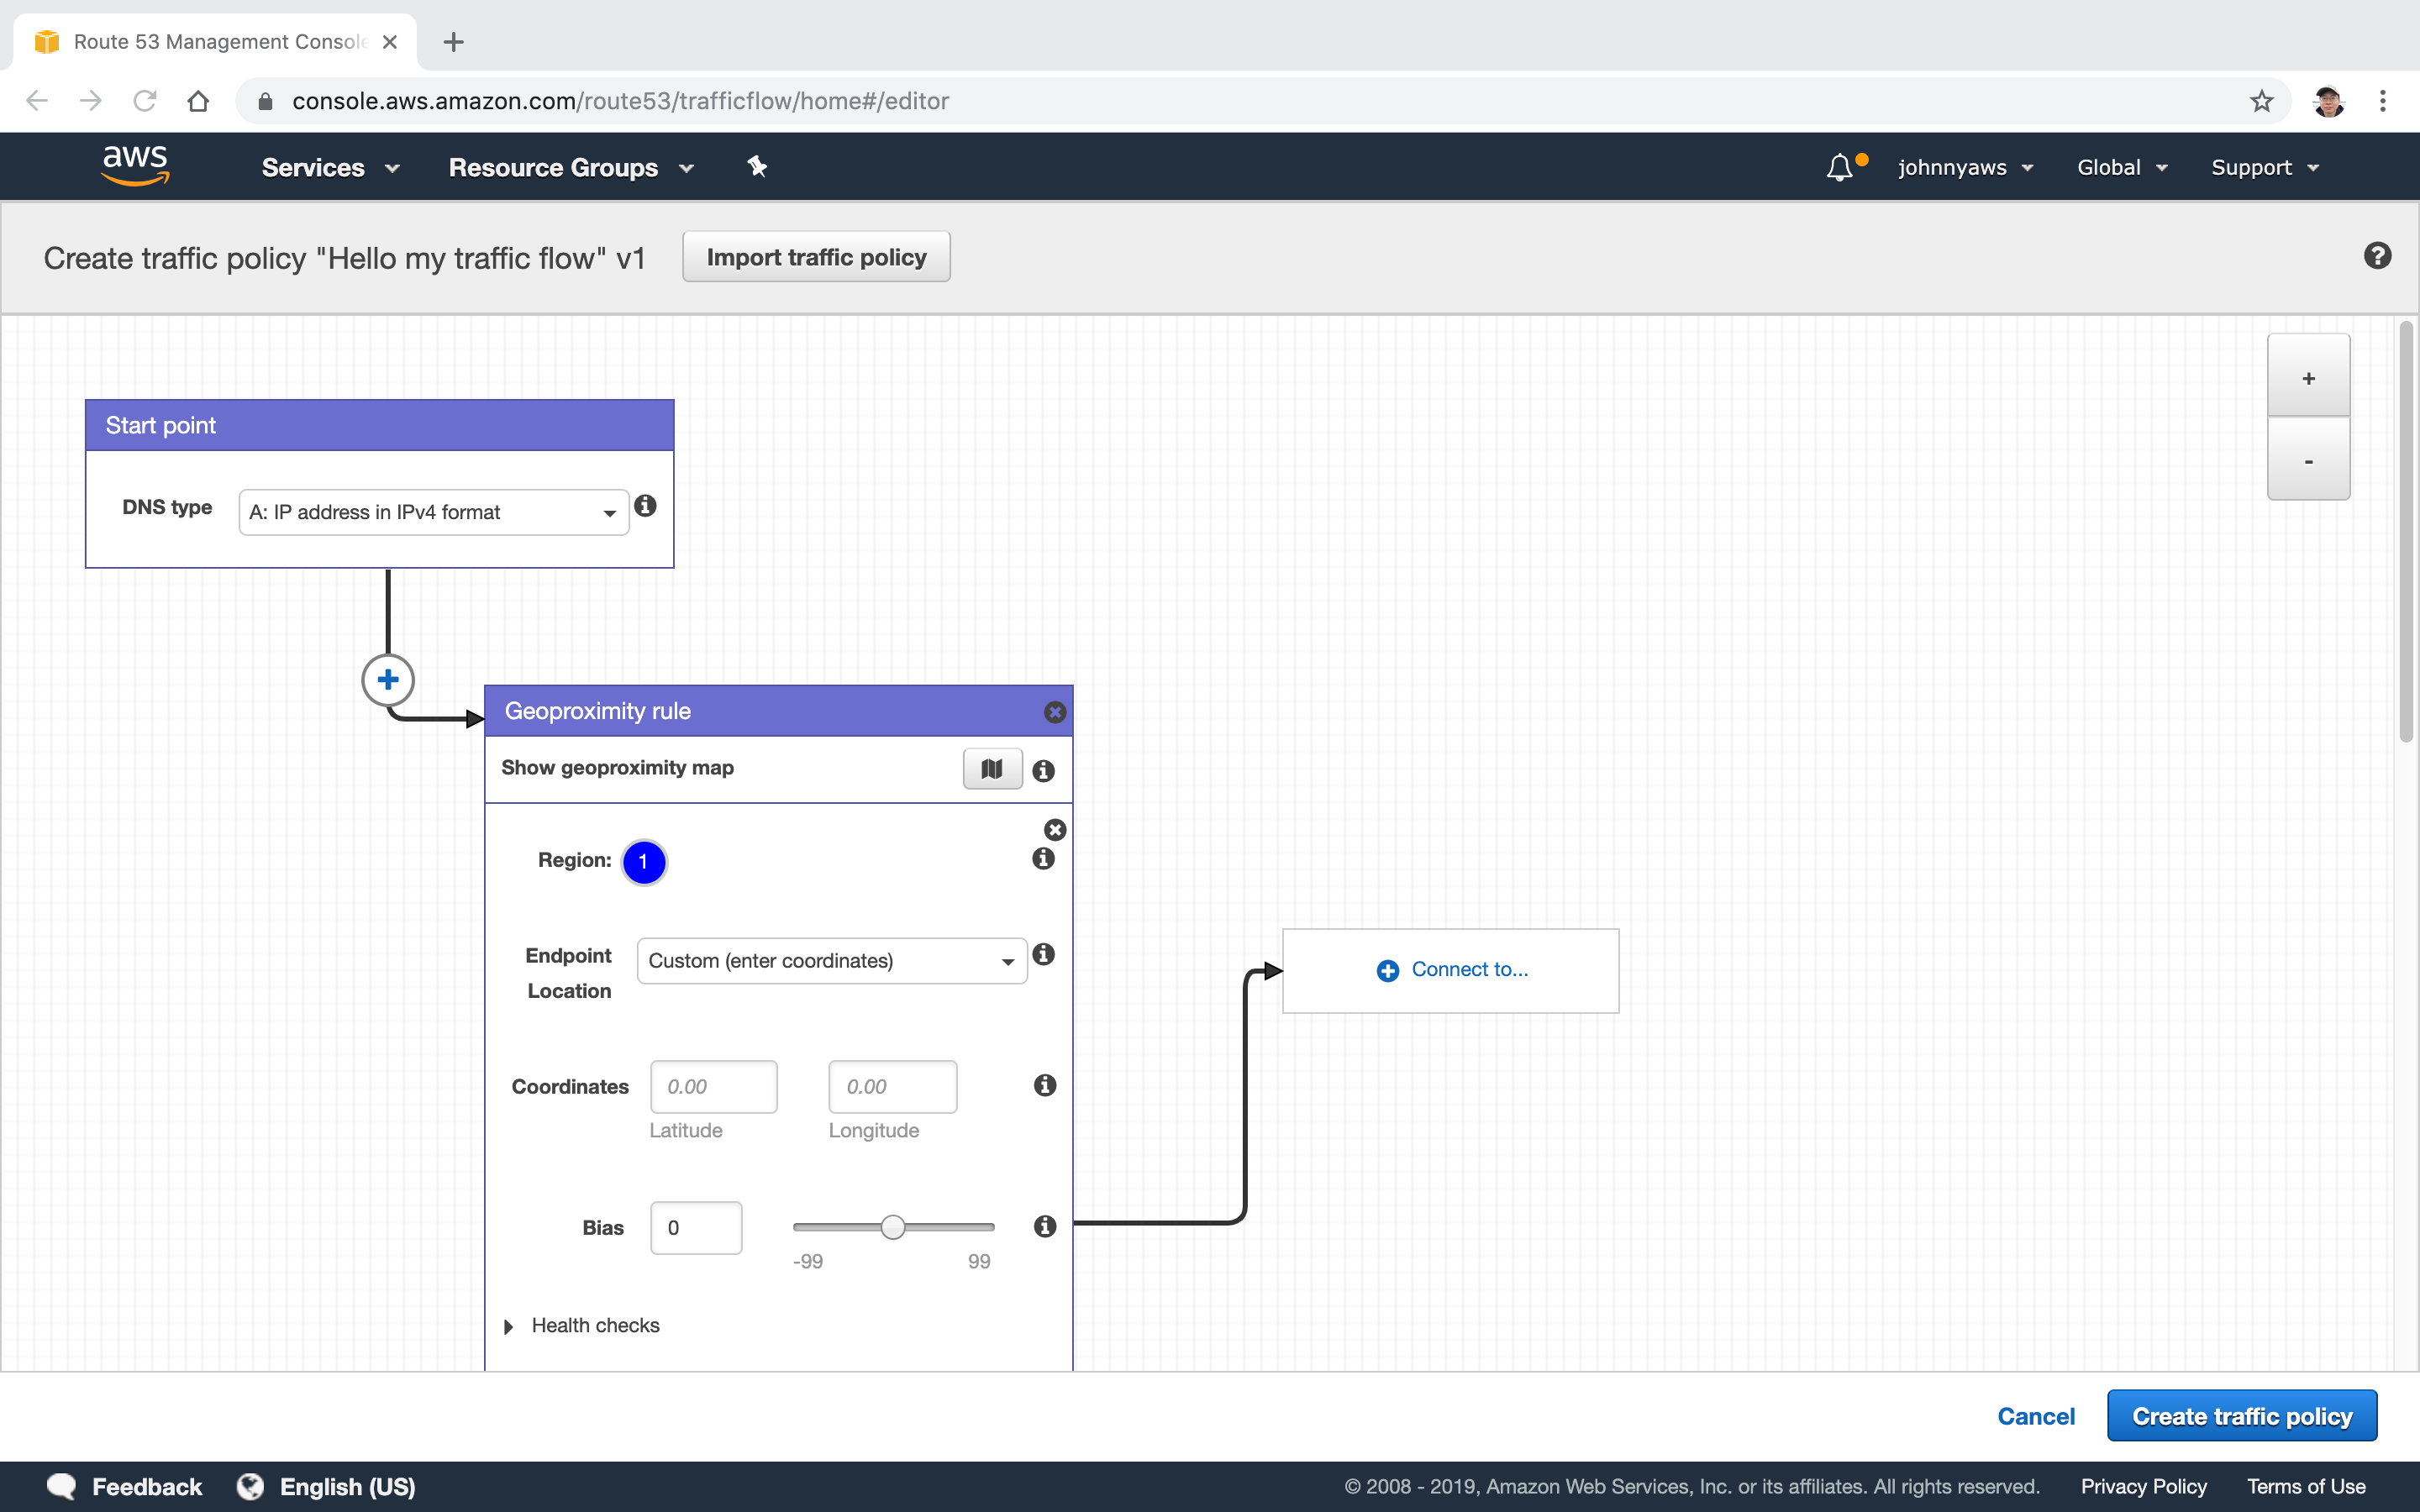This screenshot has height=1512, width=2420.
Task: Click the site lock icon in address bar
Action: pos(265,101)
